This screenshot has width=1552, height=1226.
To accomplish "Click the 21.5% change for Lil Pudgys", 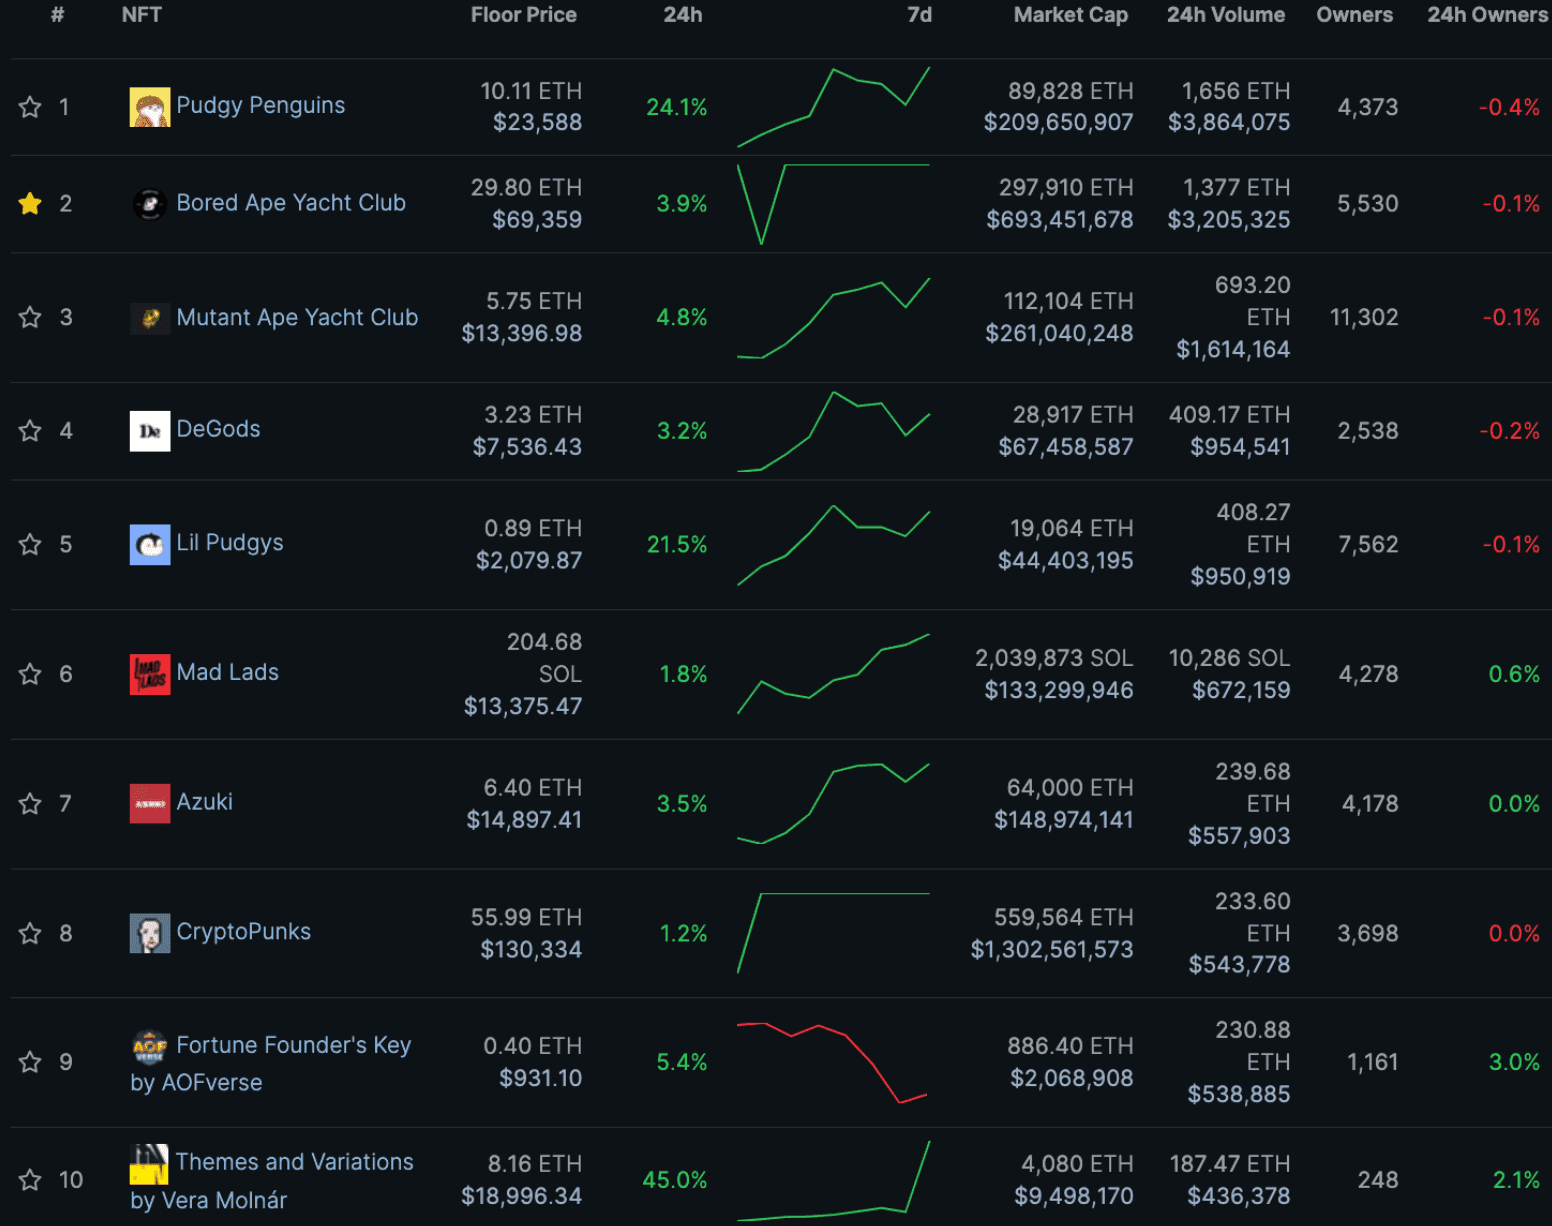I will (676, 544).
